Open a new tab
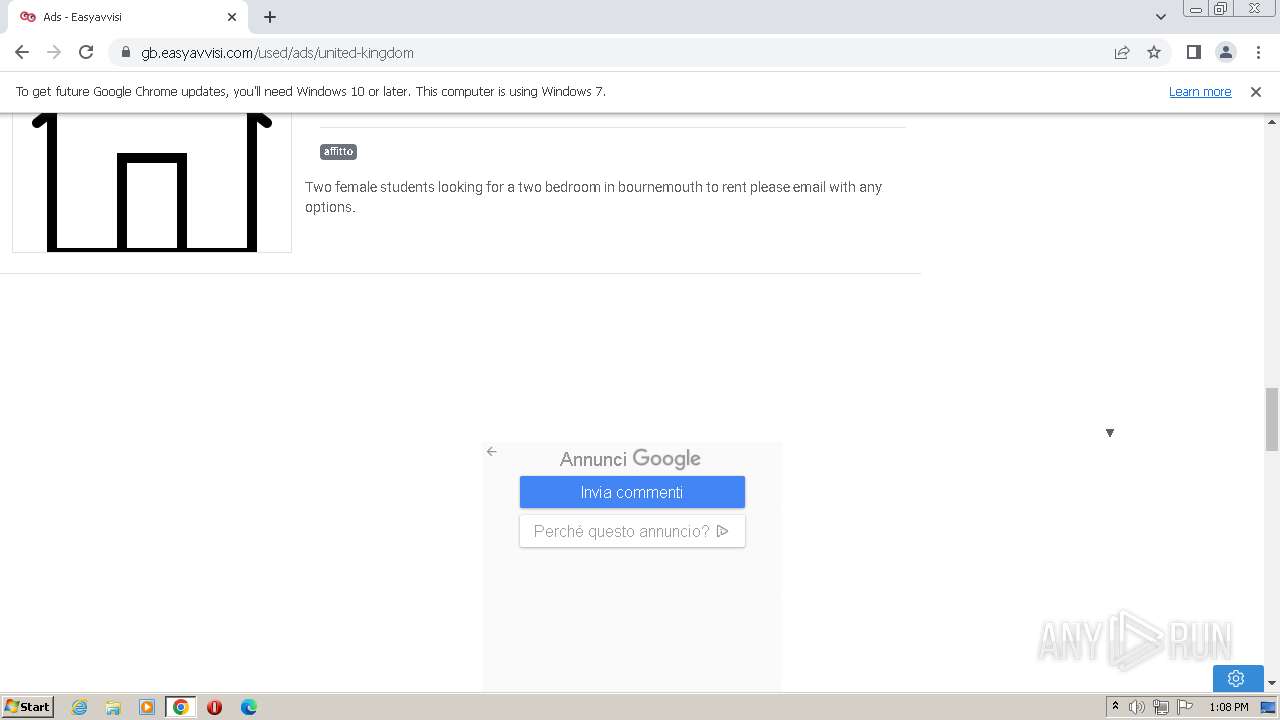 [x=270, y=17]
